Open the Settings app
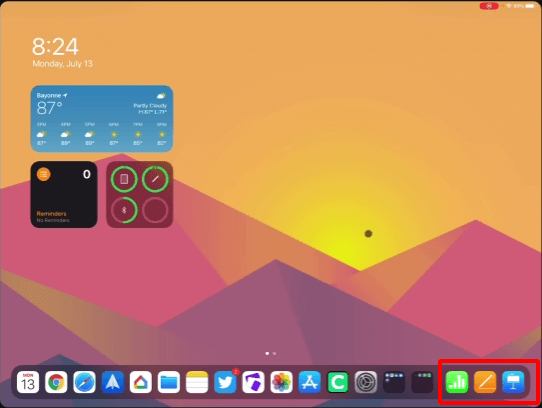Viewport: 542px width, 408px height. 366,382
